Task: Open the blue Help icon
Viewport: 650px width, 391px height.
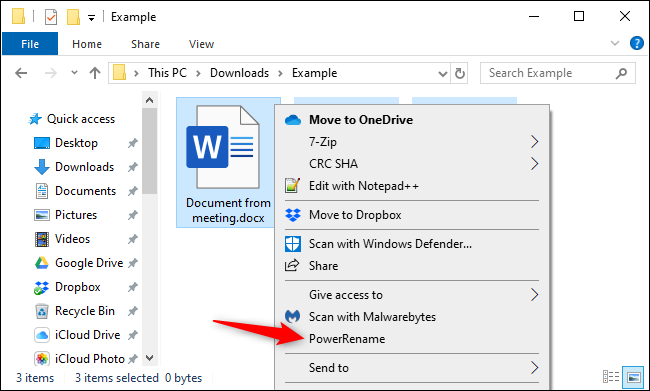Action: pos(636,43)
